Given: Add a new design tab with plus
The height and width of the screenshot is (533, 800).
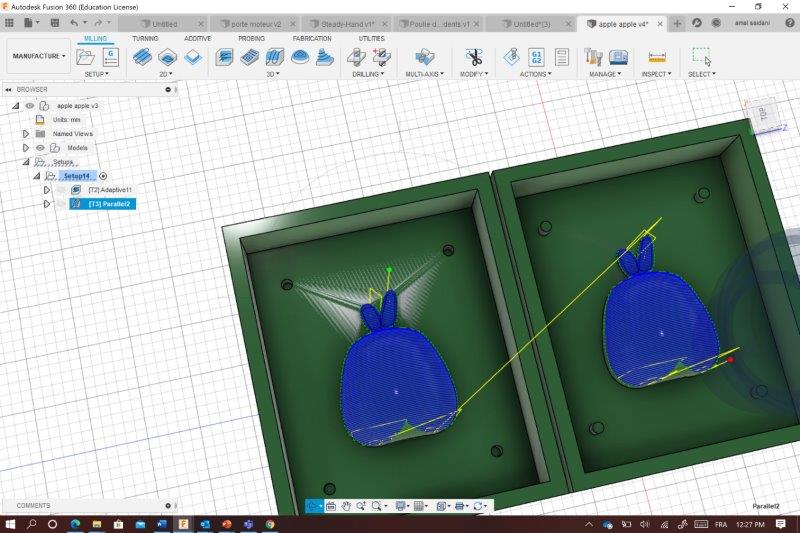Looking at the screenshot, I should [x=677, y=23].
